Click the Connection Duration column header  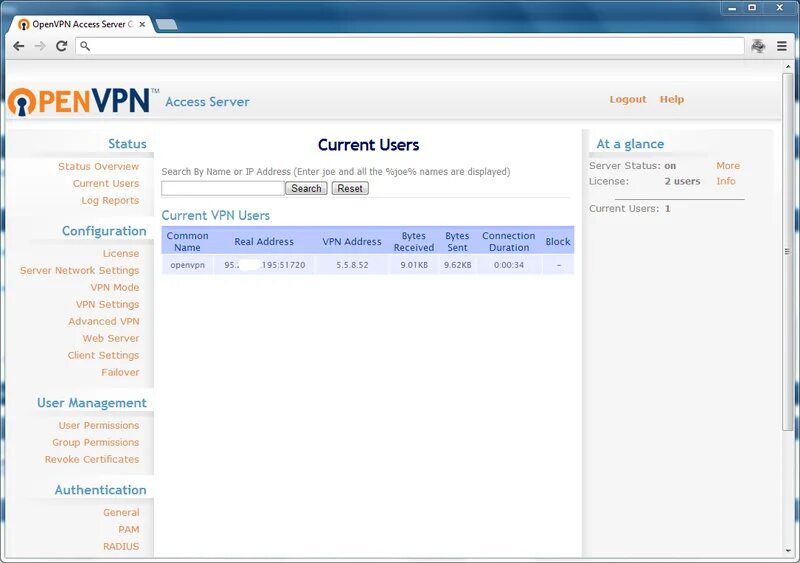(509, 241)
